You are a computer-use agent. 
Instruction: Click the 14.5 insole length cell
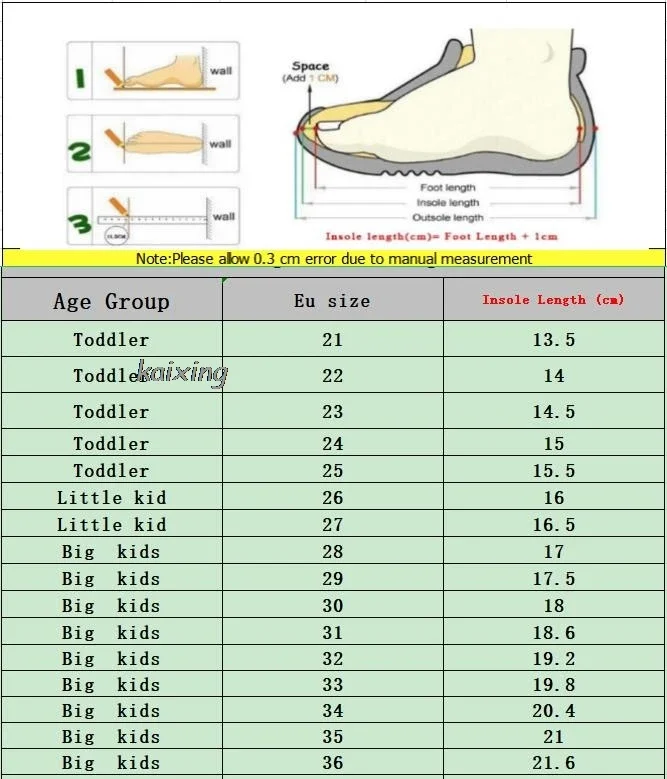pyautogui.click(x=554, y=411)
